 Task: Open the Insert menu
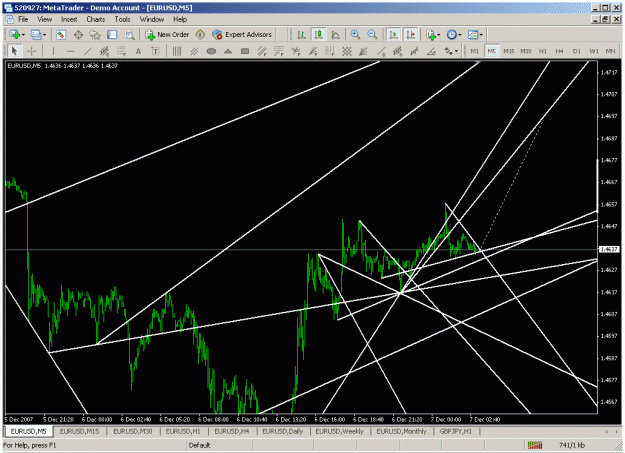click(x=69, y=19)
